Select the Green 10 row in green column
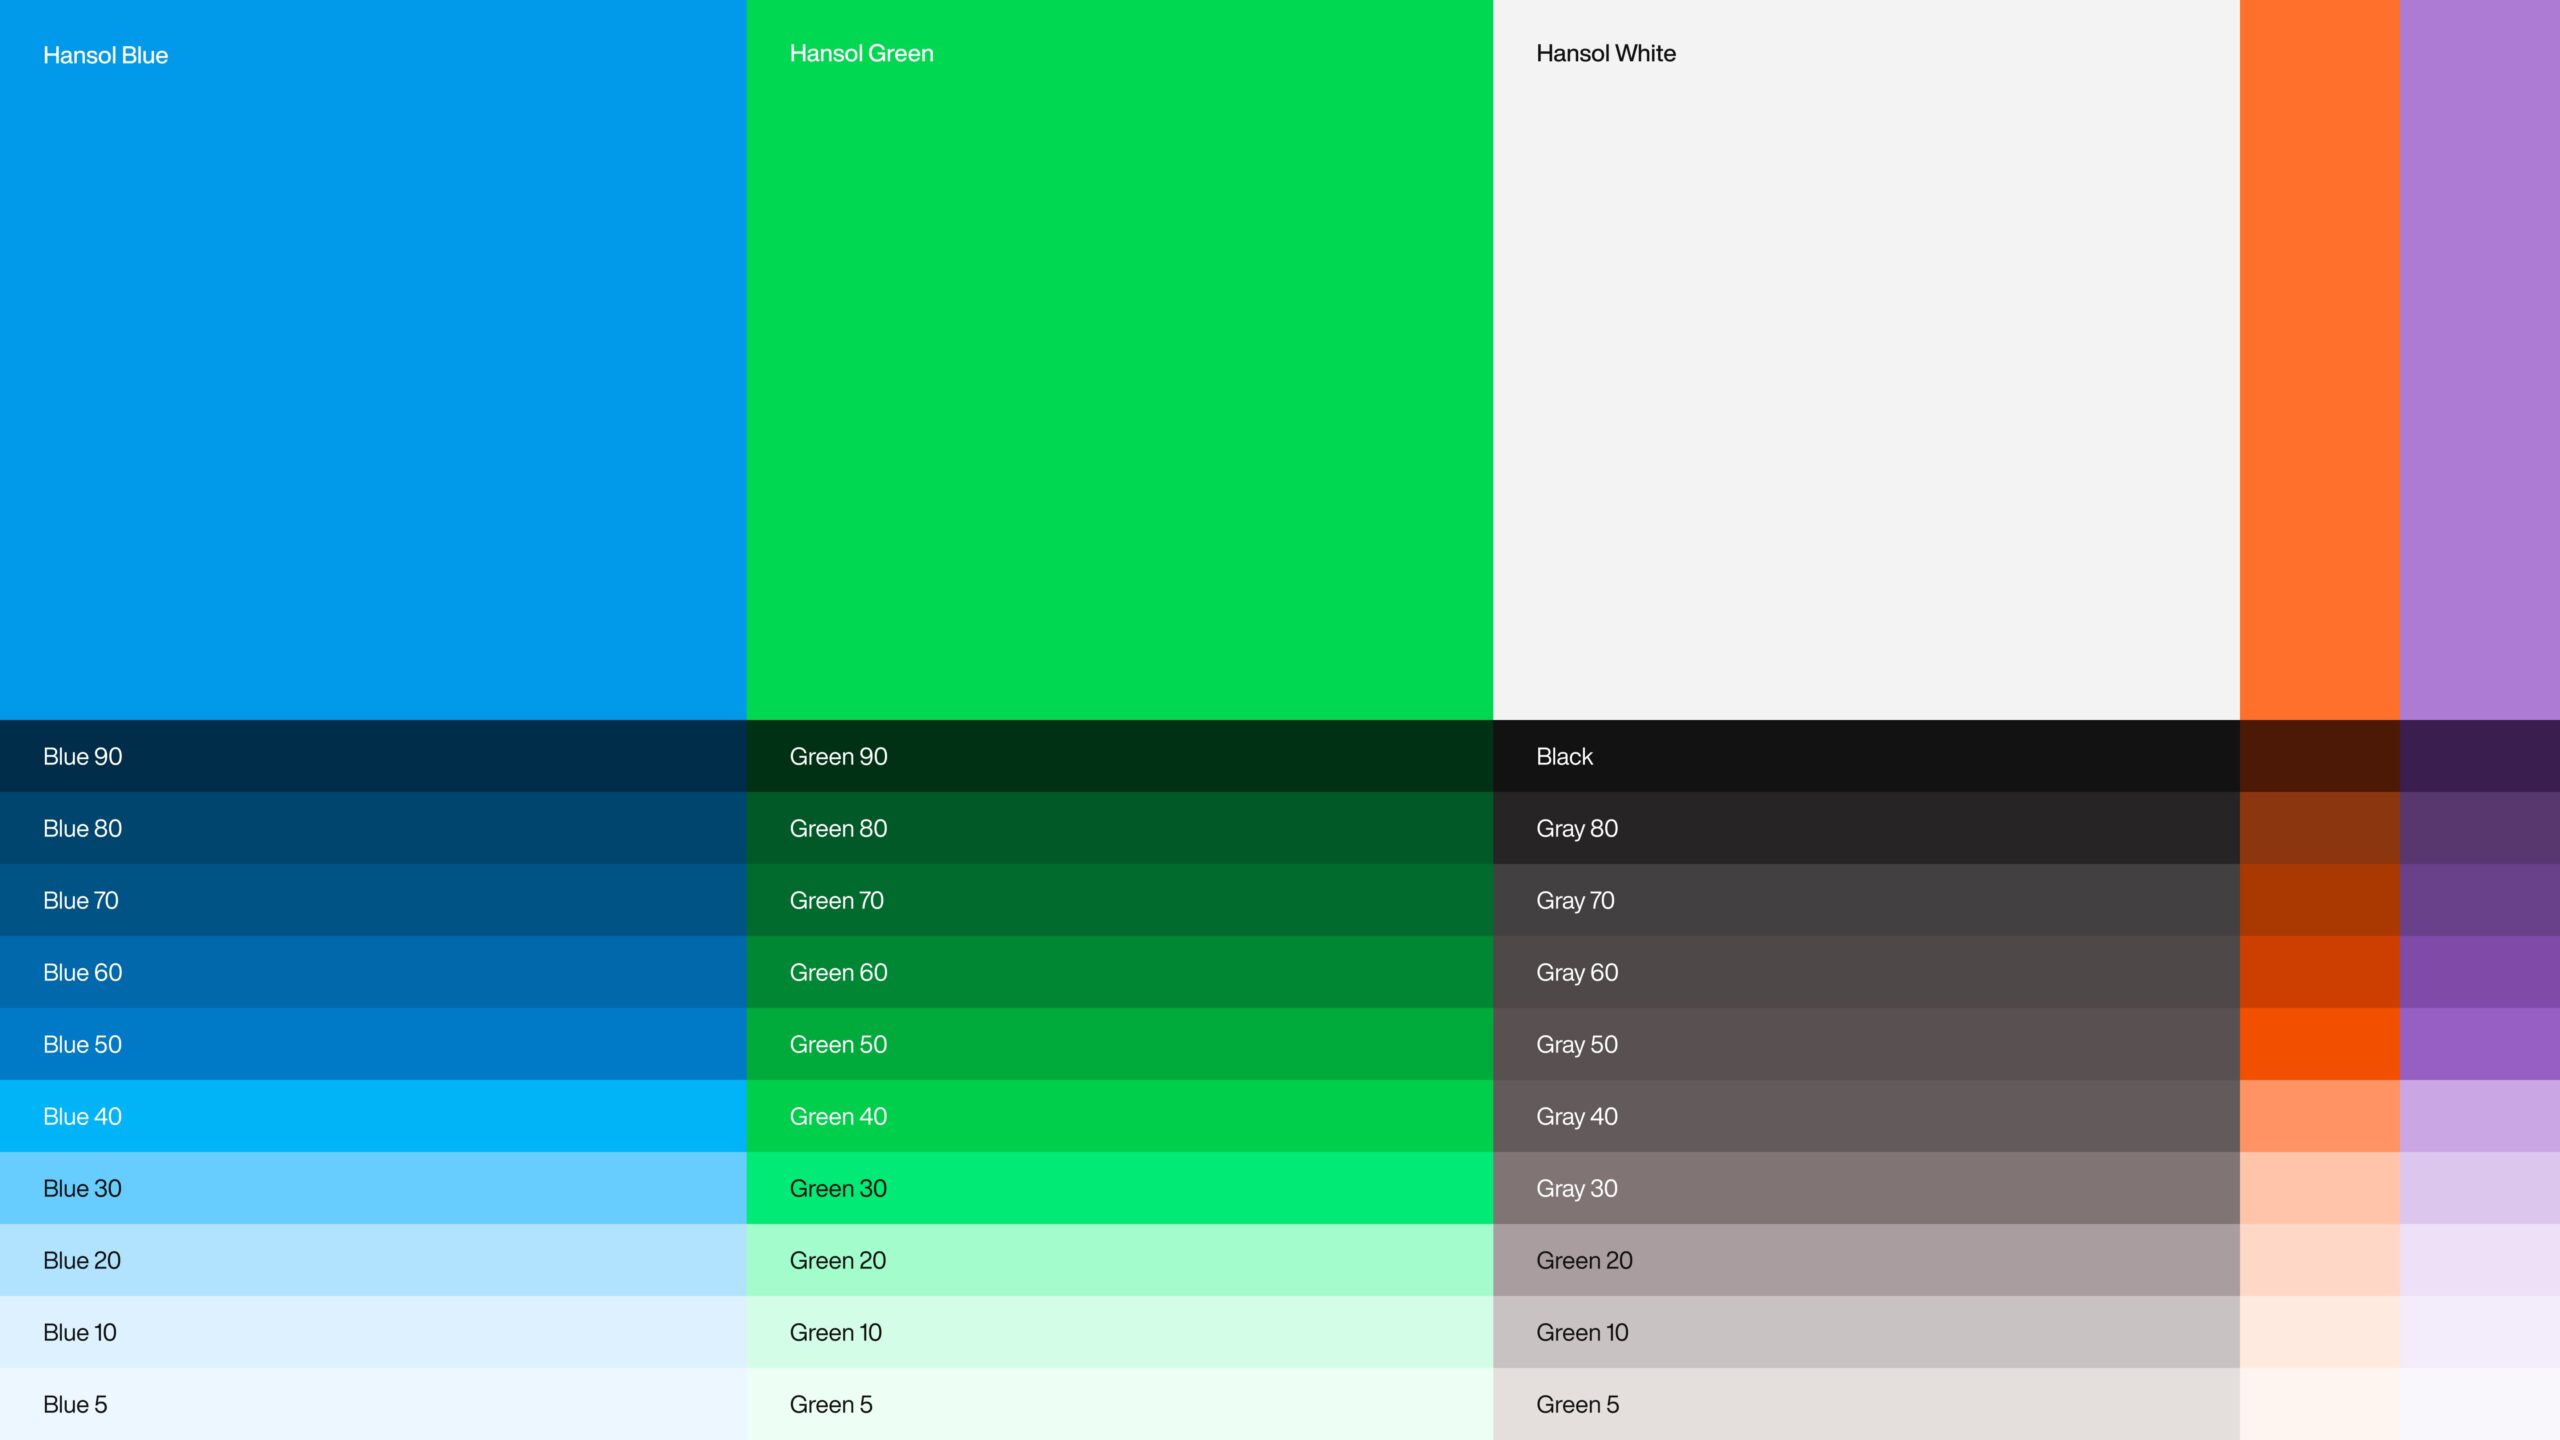The height and width of the screenshot is (1440, 2560). tap(1119, 1332)
